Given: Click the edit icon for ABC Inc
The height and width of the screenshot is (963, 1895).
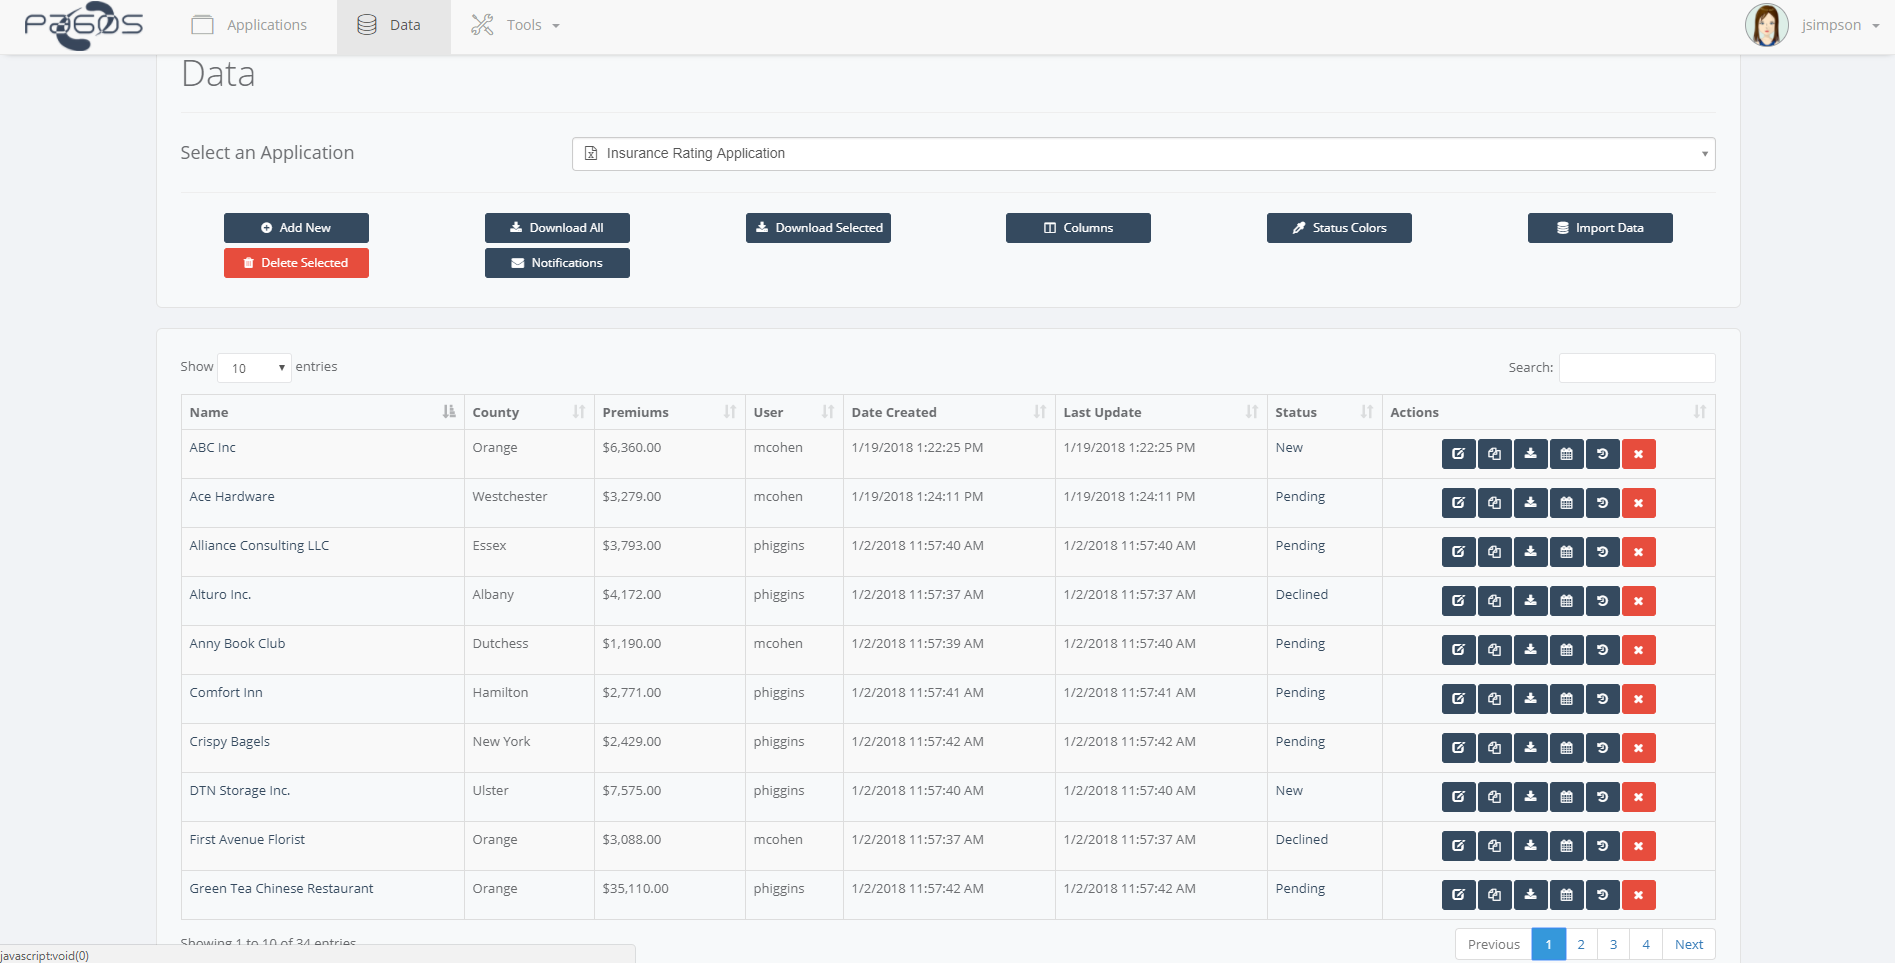Looking at the screenshot, I should [1458, 454].
